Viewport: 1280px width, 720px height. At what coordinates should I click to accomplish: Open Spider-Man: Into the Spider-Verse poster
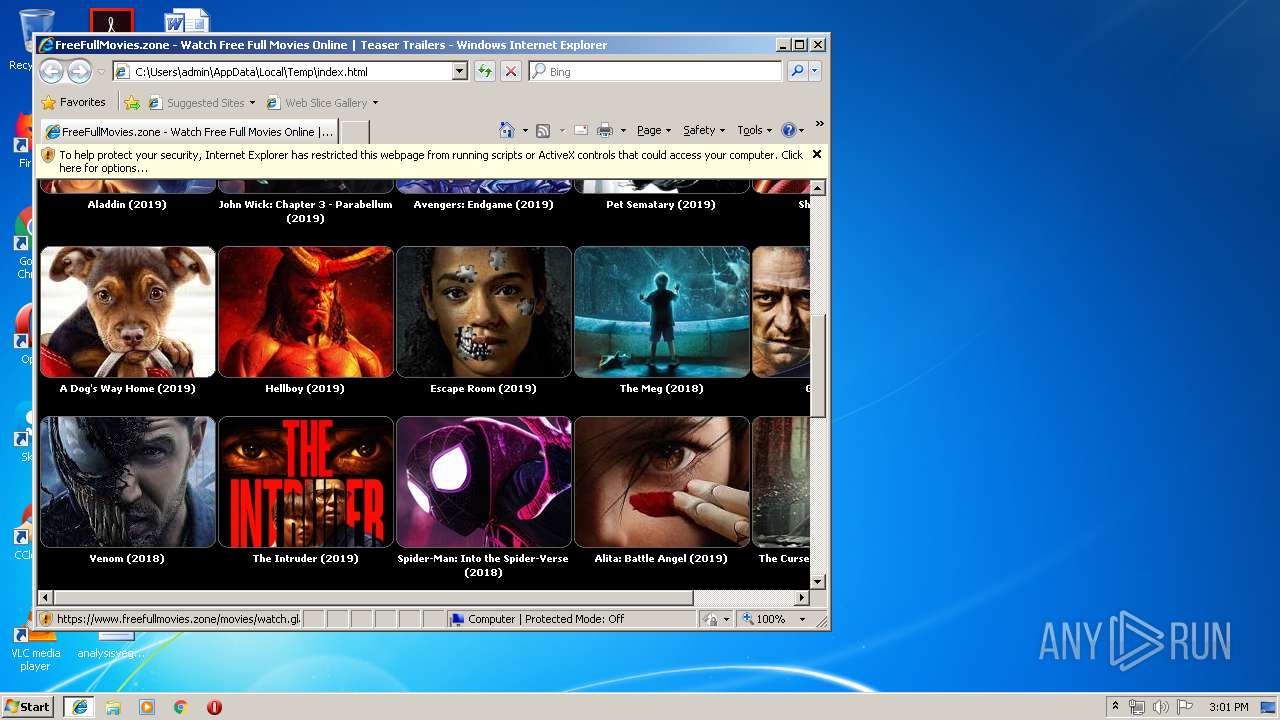coord(483,482)
